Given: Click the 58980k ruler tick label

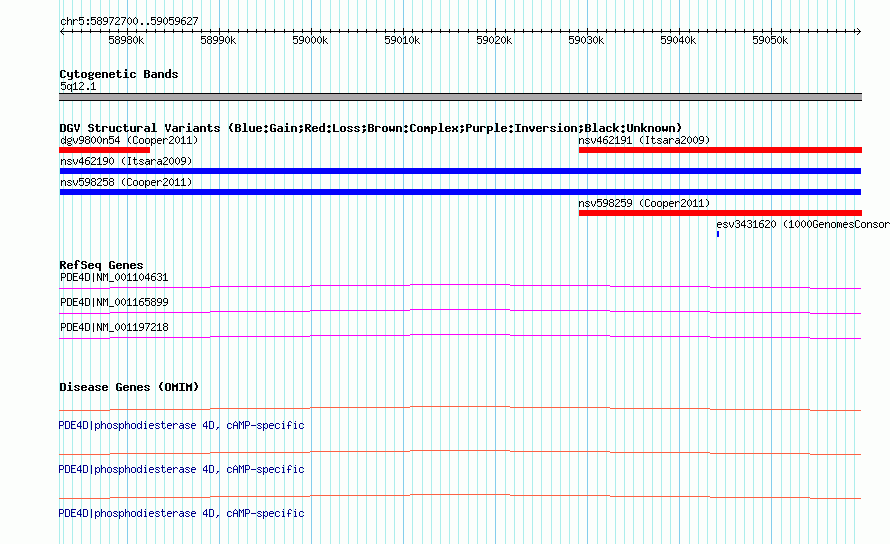Looking at the screenshot, I should pyautogui.click(x=126, y=40).
